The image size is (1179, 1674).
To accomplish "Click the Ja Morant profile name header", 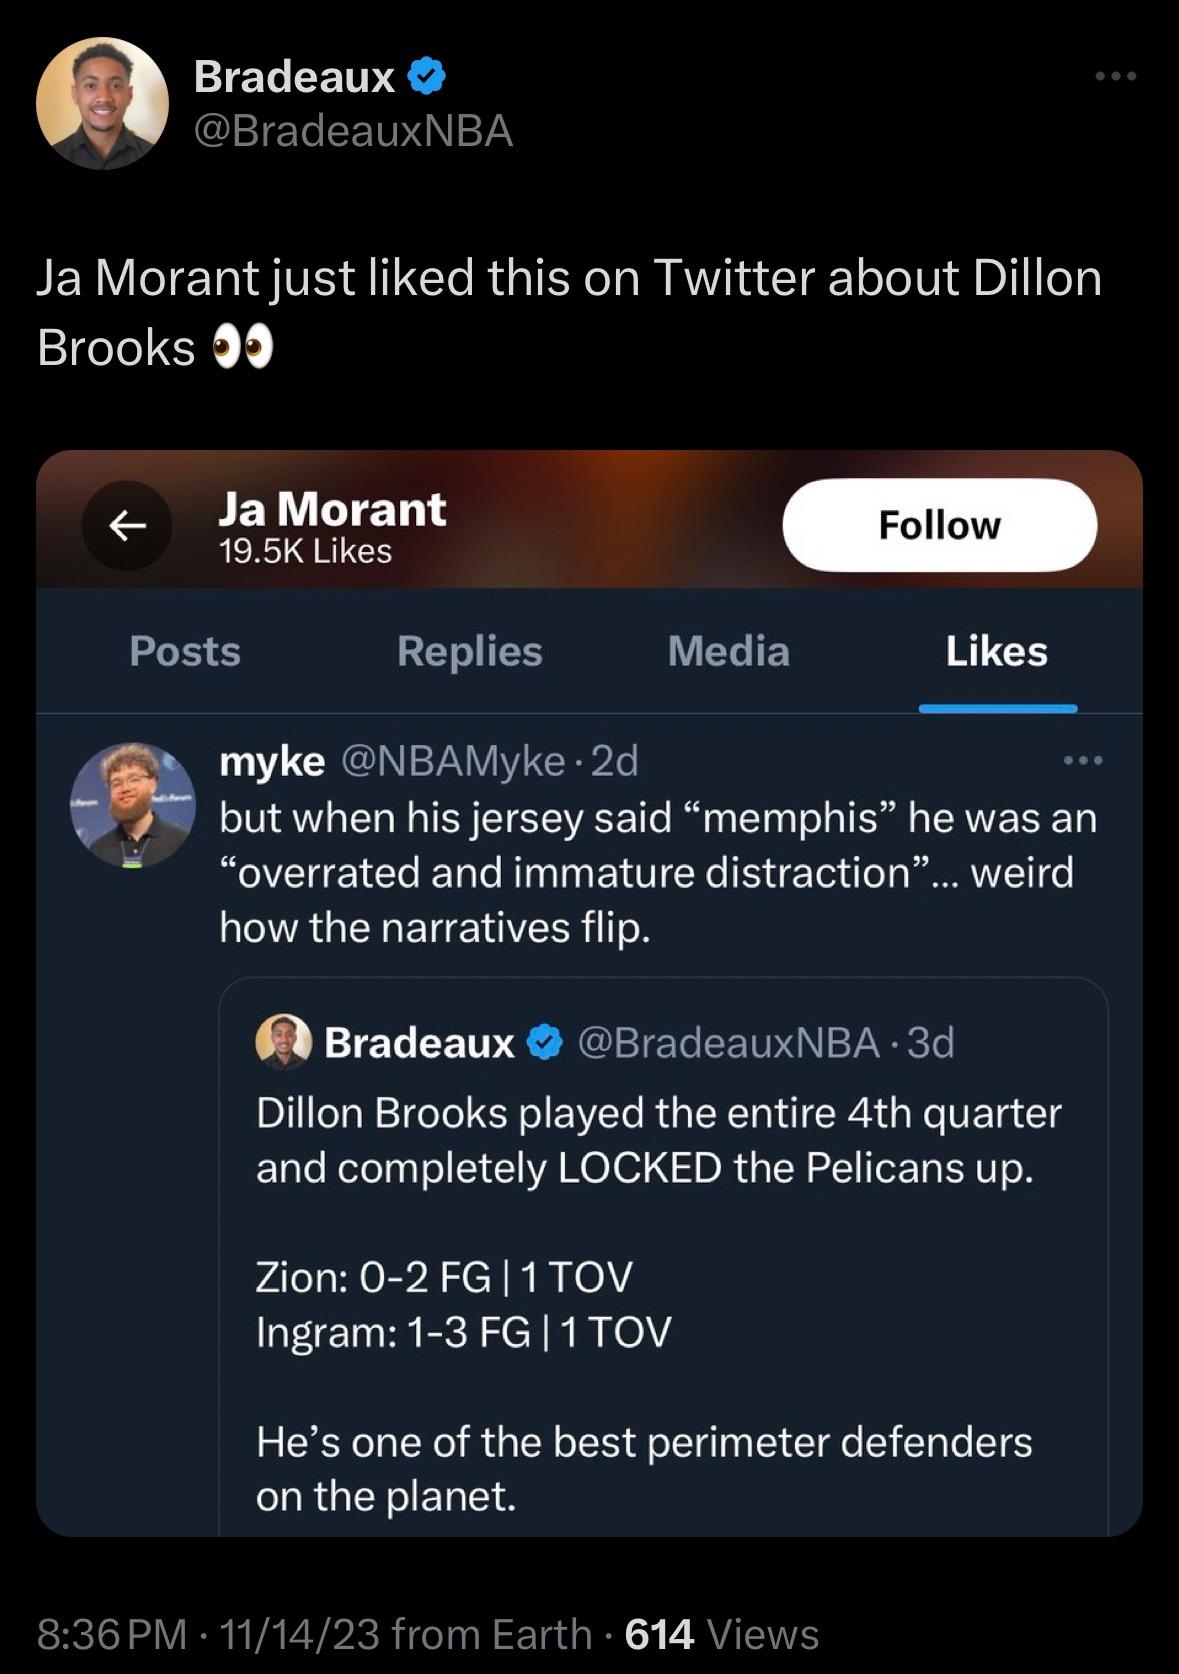I will 332,510.
